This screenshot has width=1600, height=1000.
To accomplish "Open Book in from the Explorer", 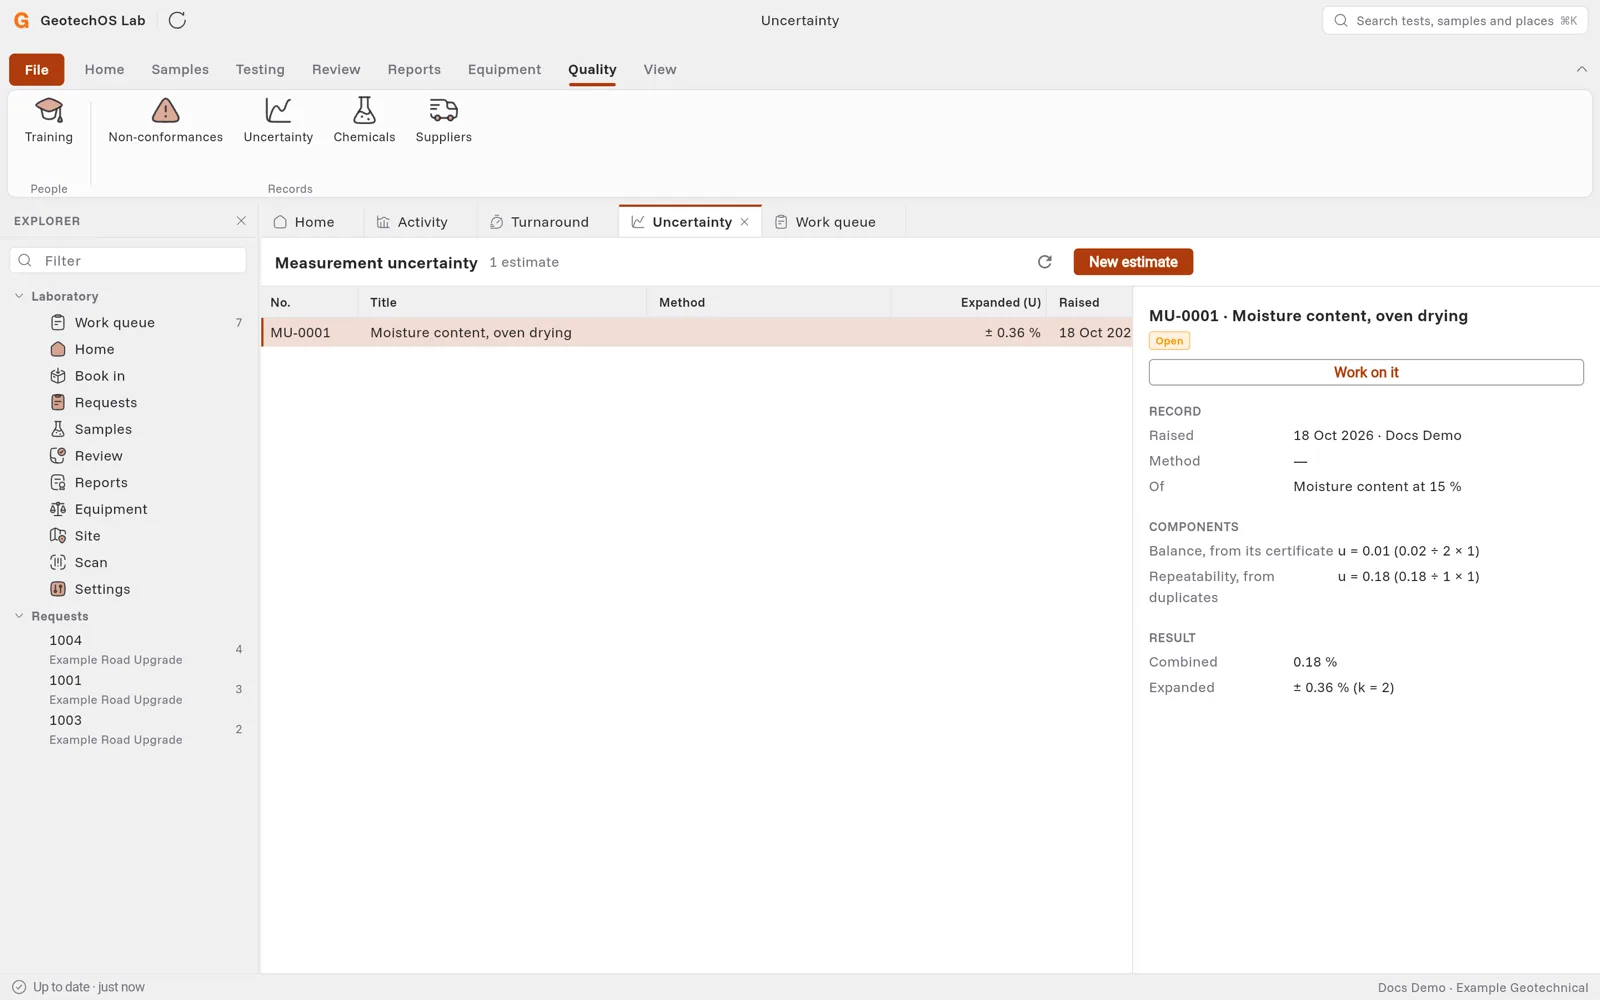I will tap(129, 376).
